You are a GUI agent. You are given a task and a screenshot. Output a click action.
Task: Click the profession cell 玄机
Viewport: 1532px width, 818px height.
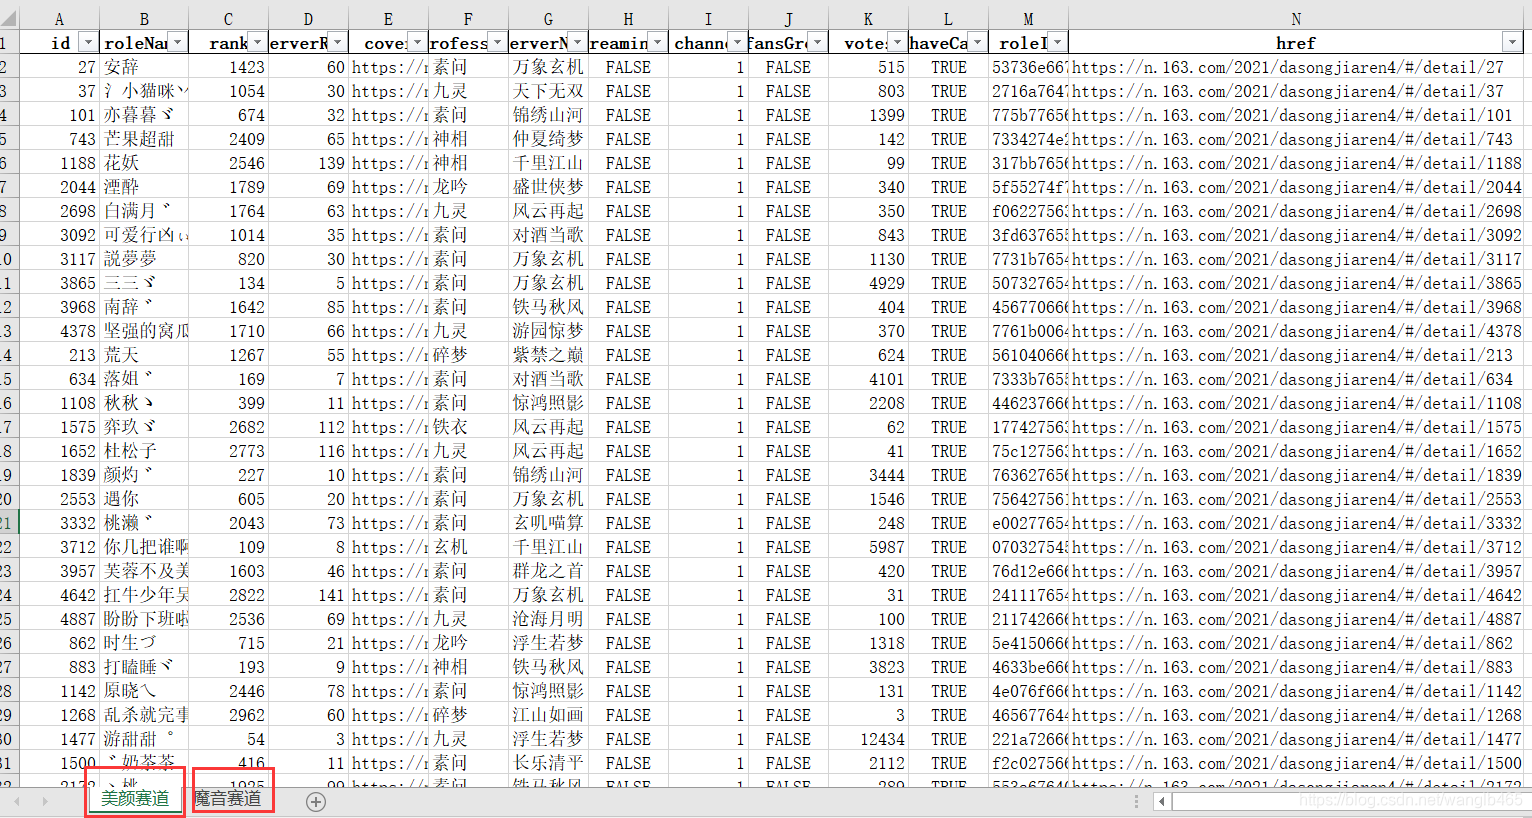click(468, 547)
